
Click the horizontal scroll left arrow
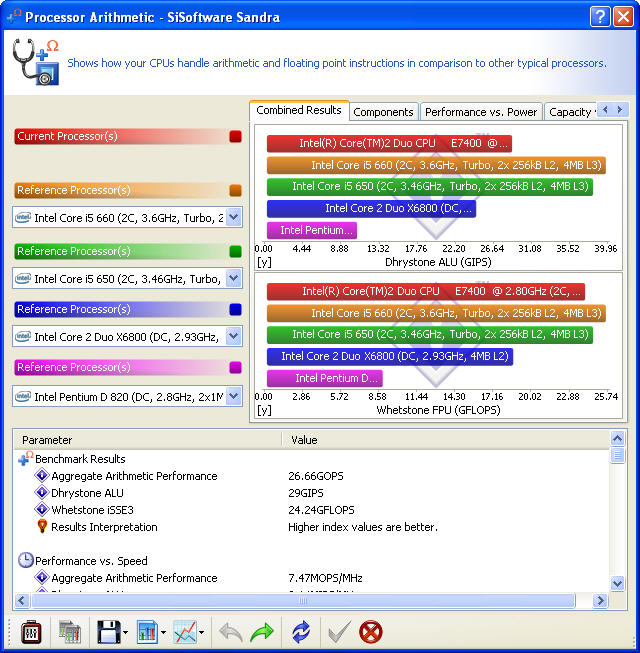tap(22, 600)
